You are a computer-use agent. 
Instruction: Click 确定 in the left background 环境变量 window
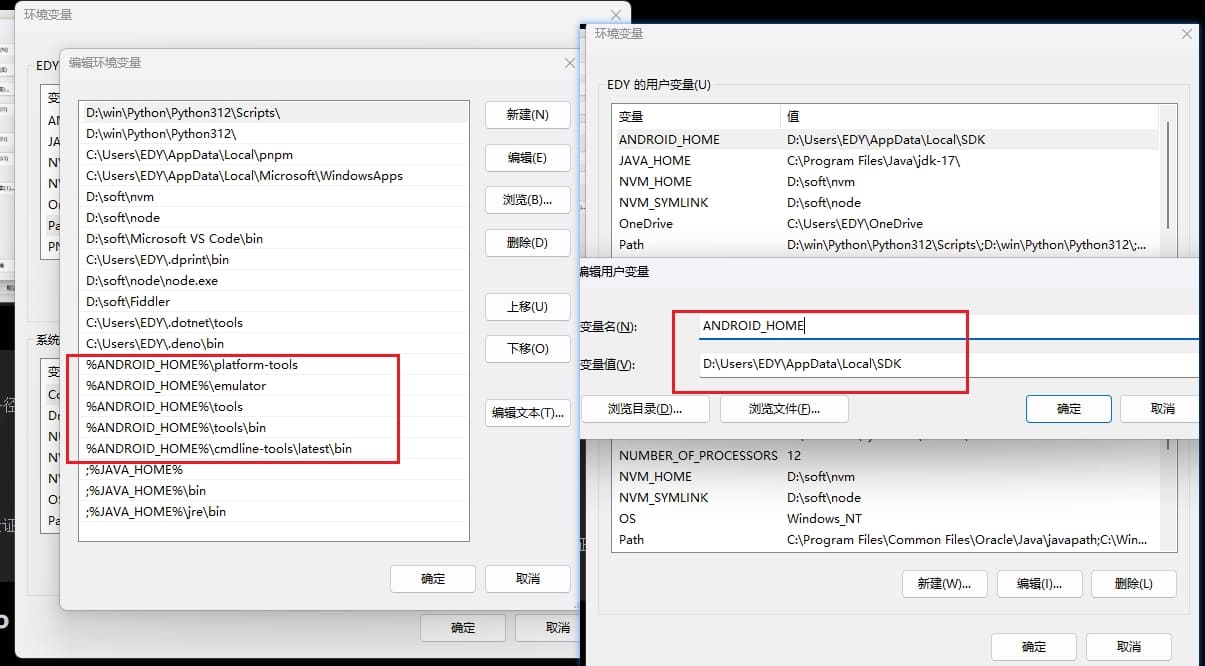[463, 628]
